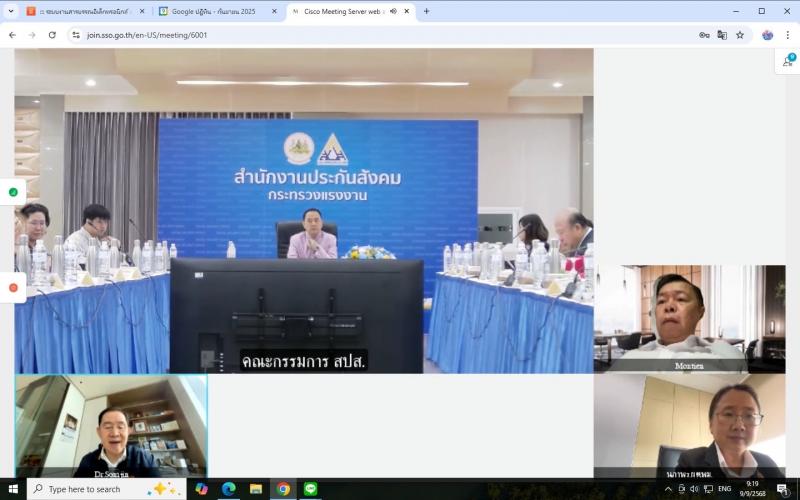Open the participants panel icon
This screenshot has height=500, width=800.
[x=787, y=62]
